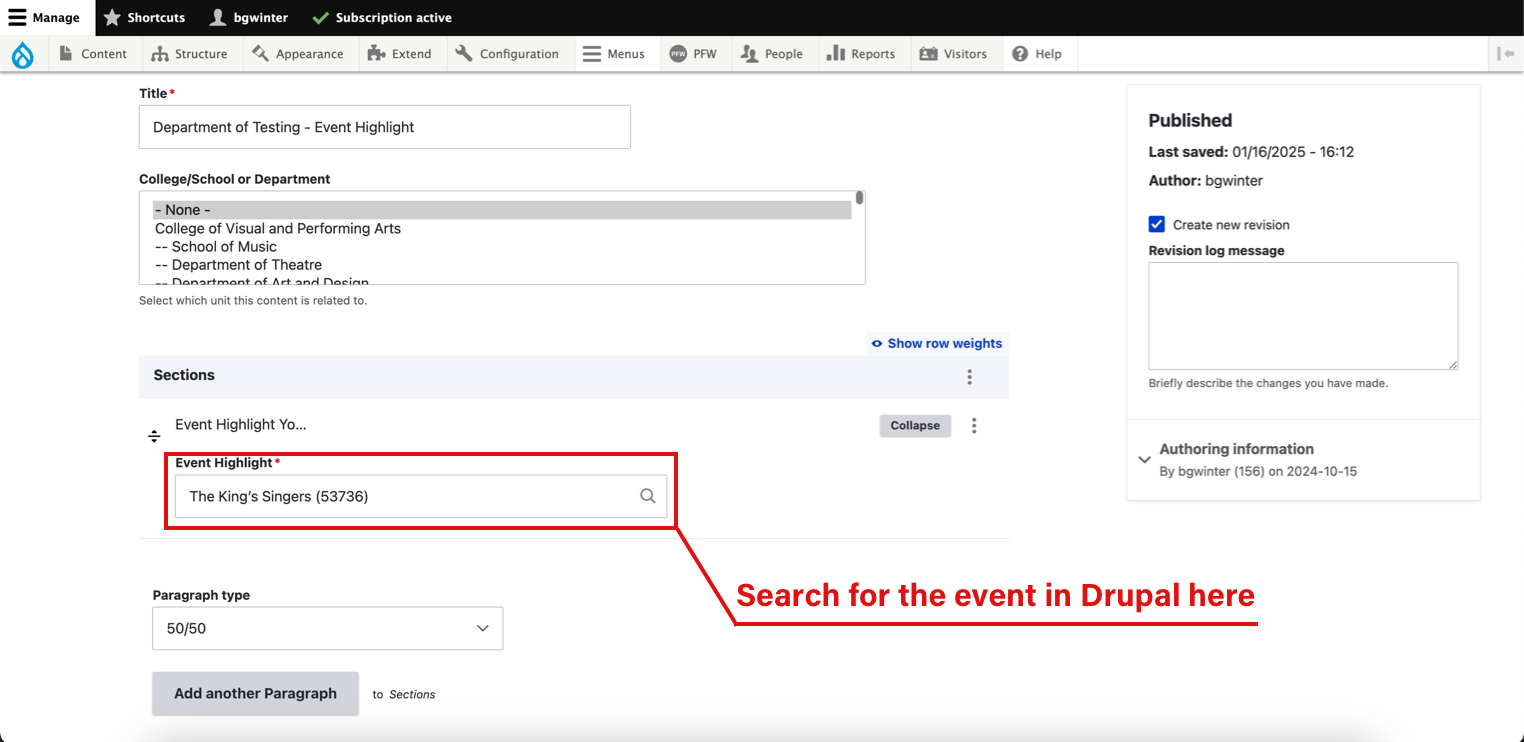Open the People menu

[x=772, y=54]
